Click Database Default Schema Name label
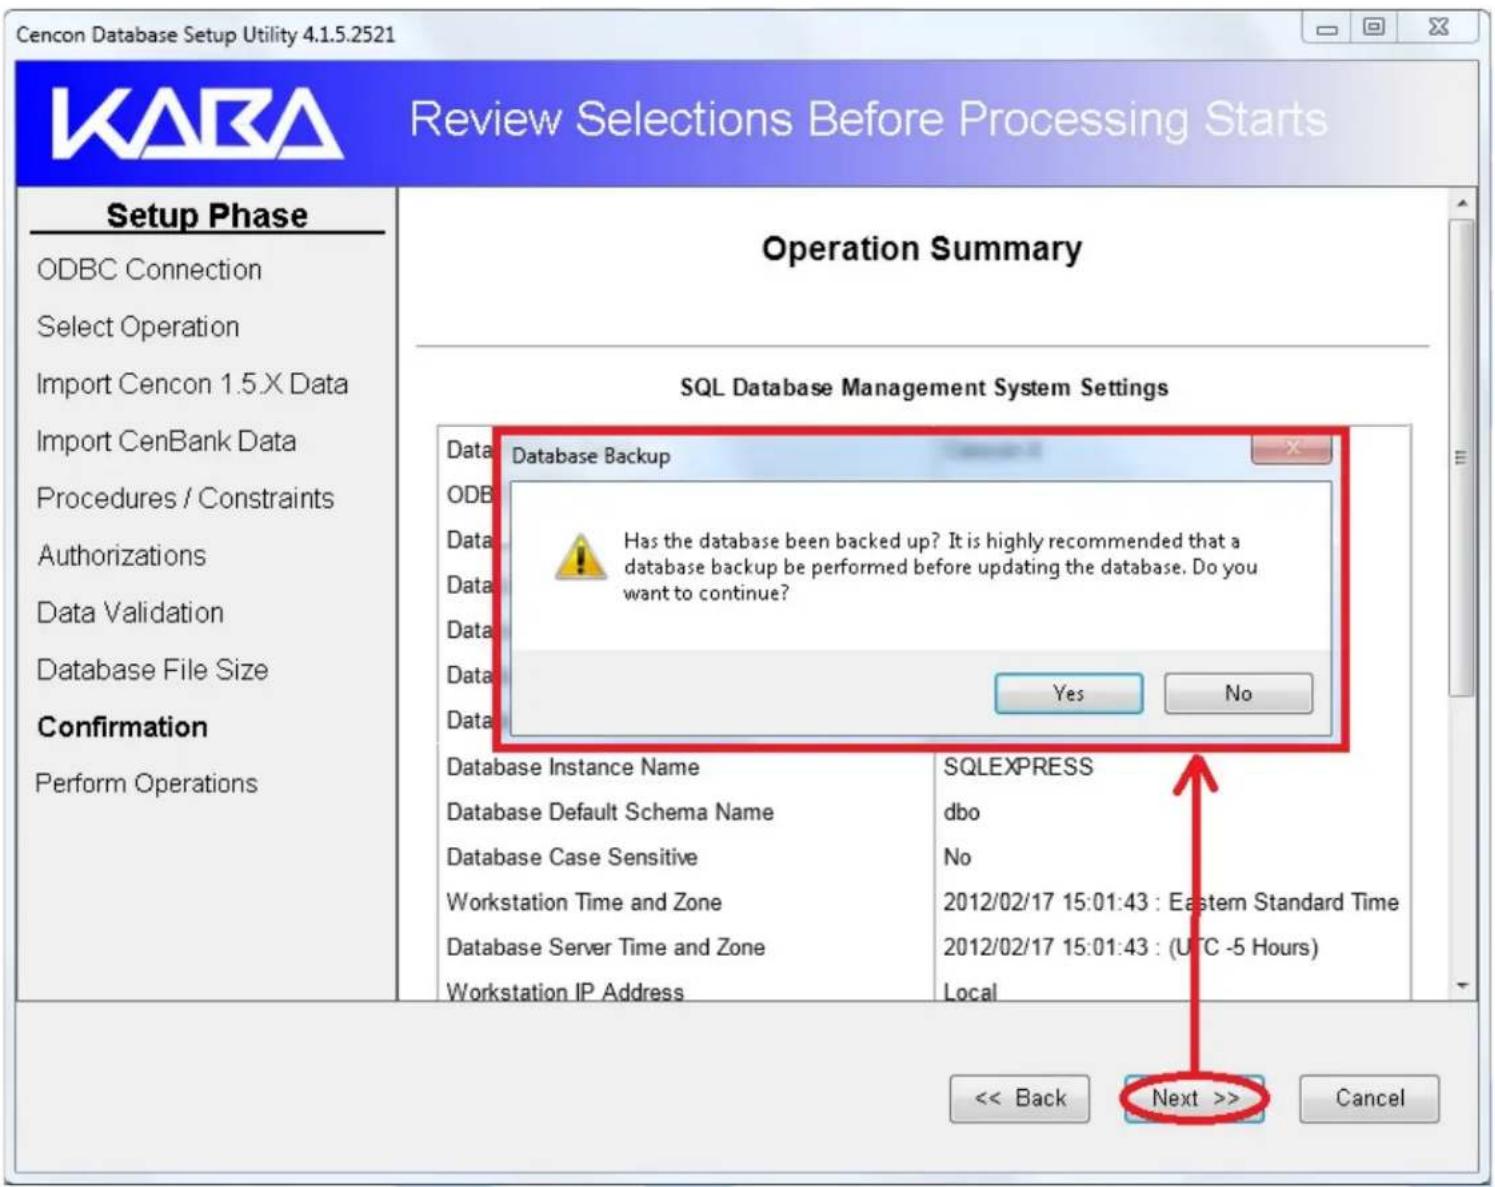Screen dimensions: 1495x1187 (x=610, y=812)
